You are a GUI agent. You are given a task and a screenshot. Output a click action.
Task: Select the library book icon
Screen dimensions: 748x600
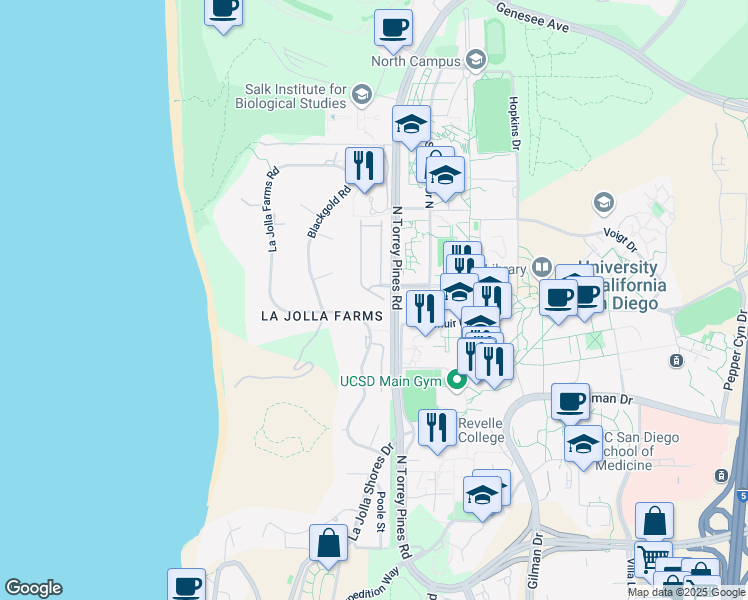click(542, 268)
